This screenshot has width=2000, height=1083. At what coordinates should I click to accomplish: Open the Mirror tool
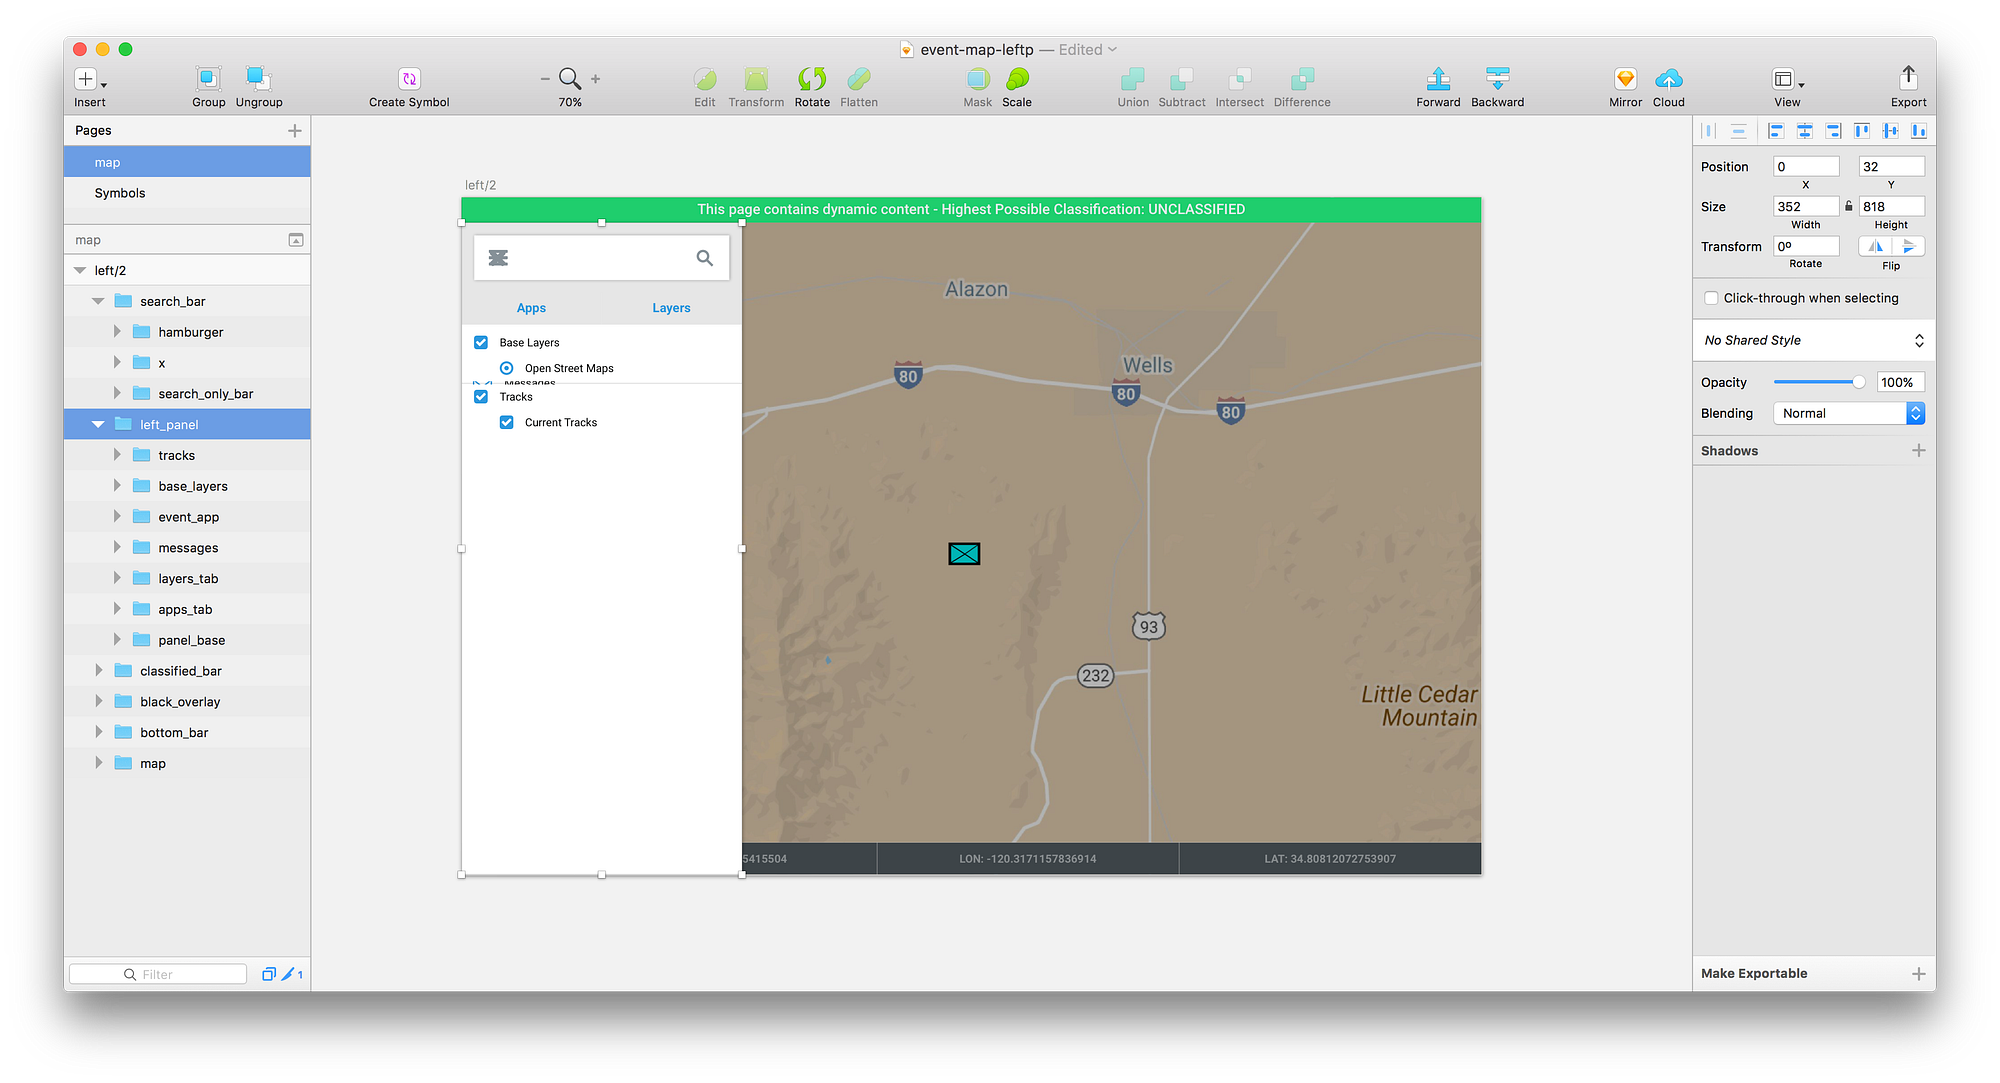click(1625, 79)
